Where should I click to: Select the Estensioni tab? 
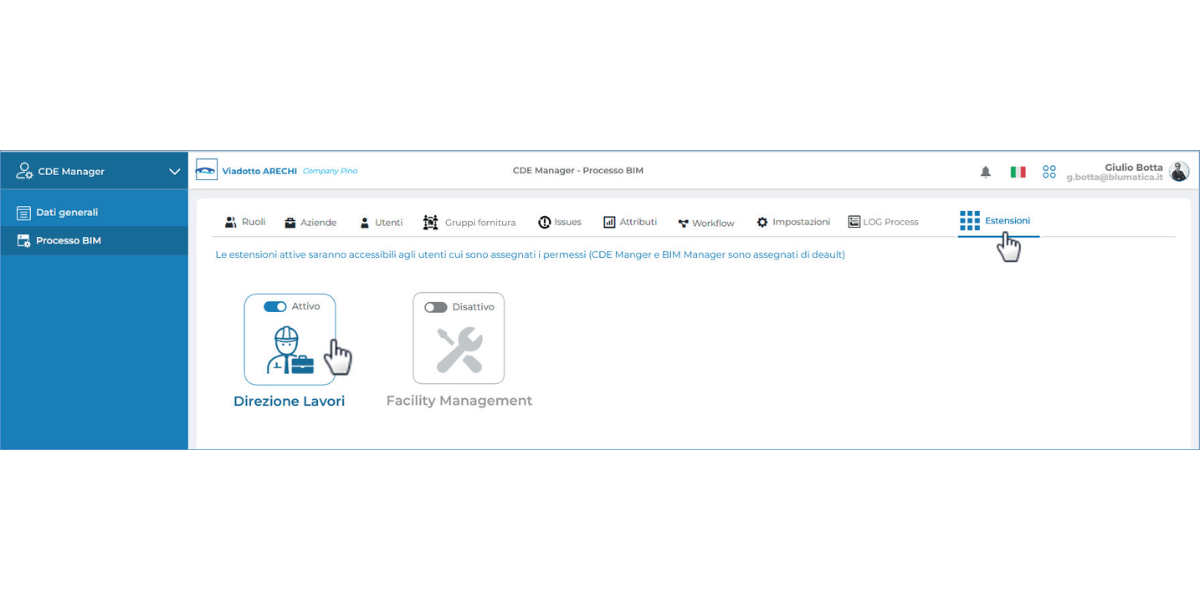pyautogui.click(x=996, y=221)
